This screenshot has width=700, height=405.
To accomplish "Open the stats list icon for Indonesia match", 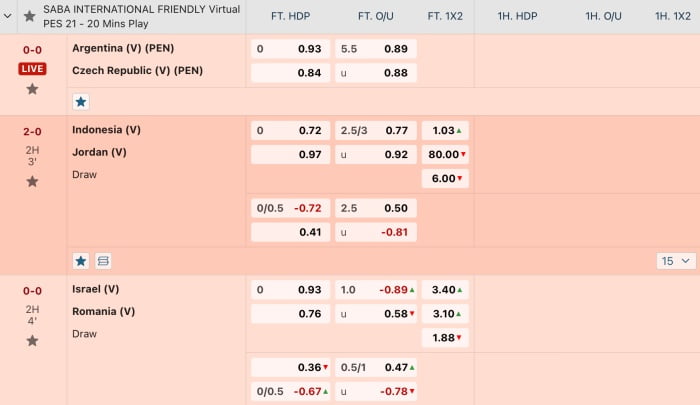I will point(103,261).
